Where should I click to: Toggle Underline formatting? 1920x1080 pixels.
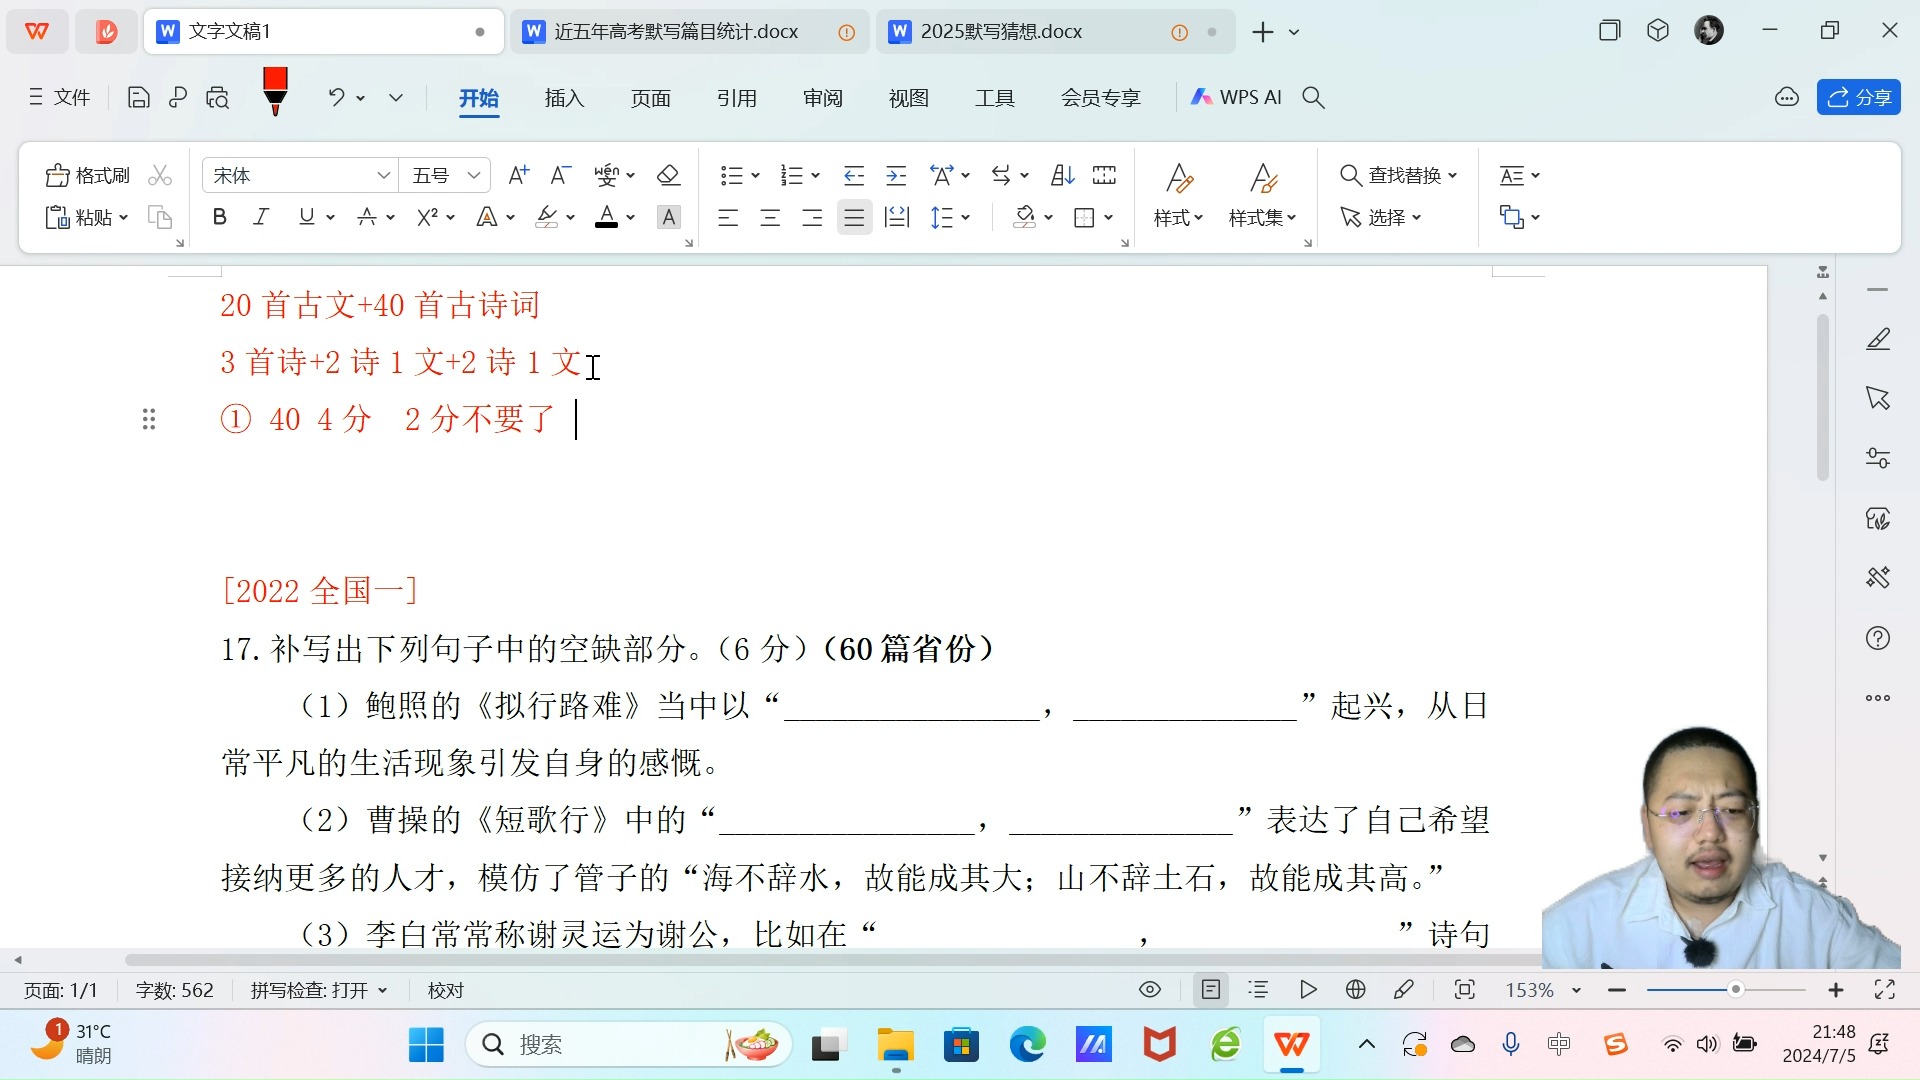[x=306, y=217]
